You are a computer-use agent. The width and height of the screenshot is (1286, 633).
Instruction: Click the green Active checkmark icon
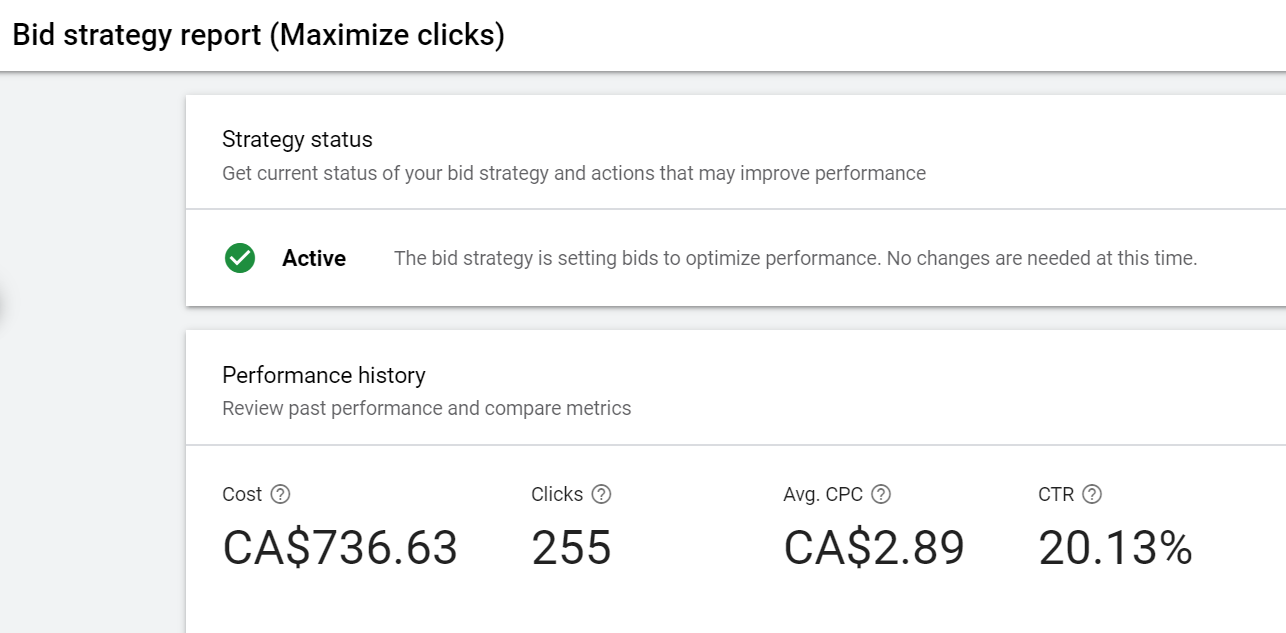click(x=240, y=258)
